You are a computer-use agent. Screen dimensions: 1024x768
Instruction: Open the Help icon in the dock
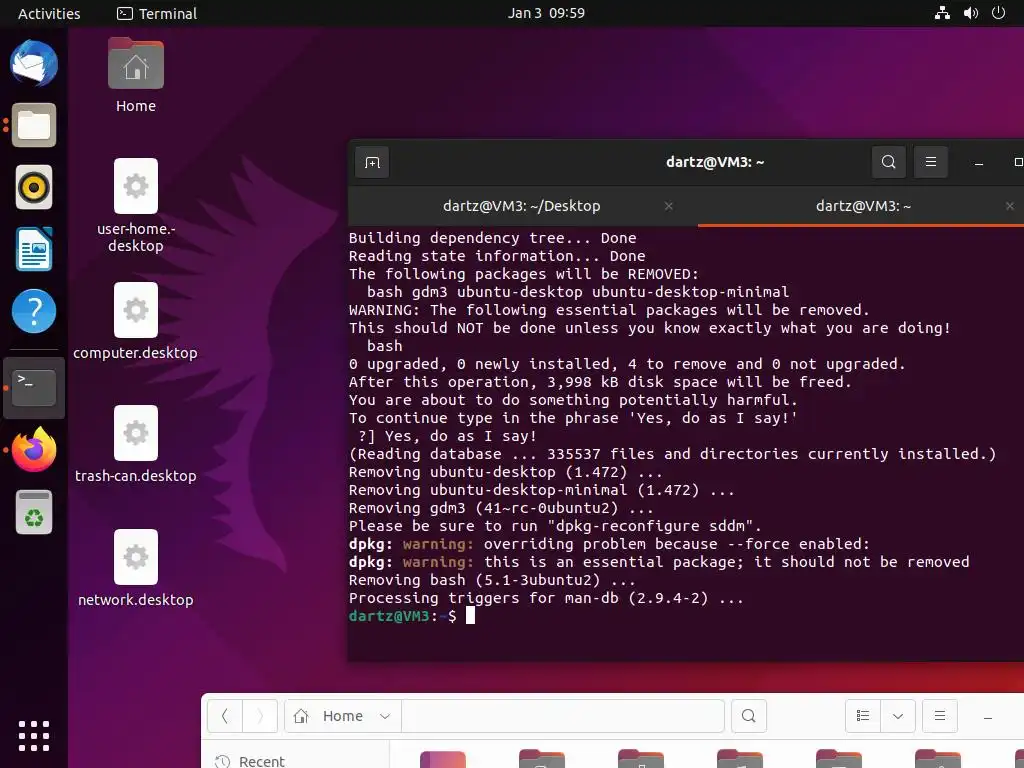(x=34, y=311)
